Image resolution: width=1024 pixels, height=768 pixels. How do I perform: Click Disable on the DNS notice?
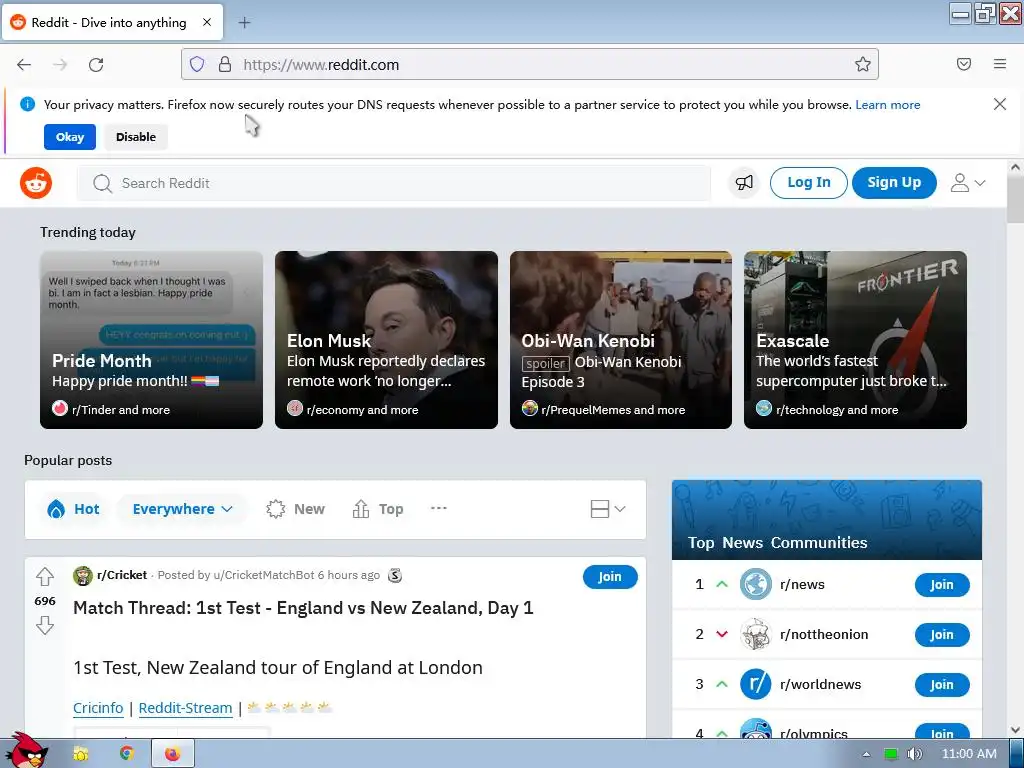click(x=136, y=137)
